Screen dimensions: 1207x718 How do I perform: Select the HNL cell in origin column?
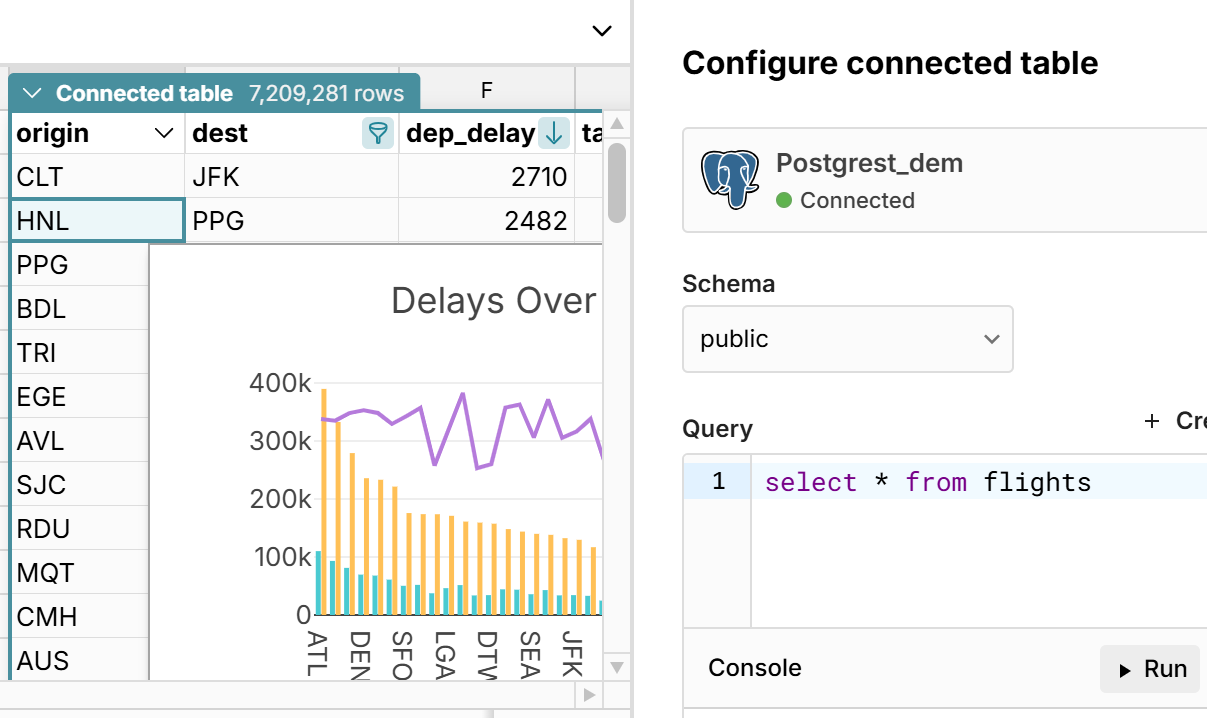[98, 221]
